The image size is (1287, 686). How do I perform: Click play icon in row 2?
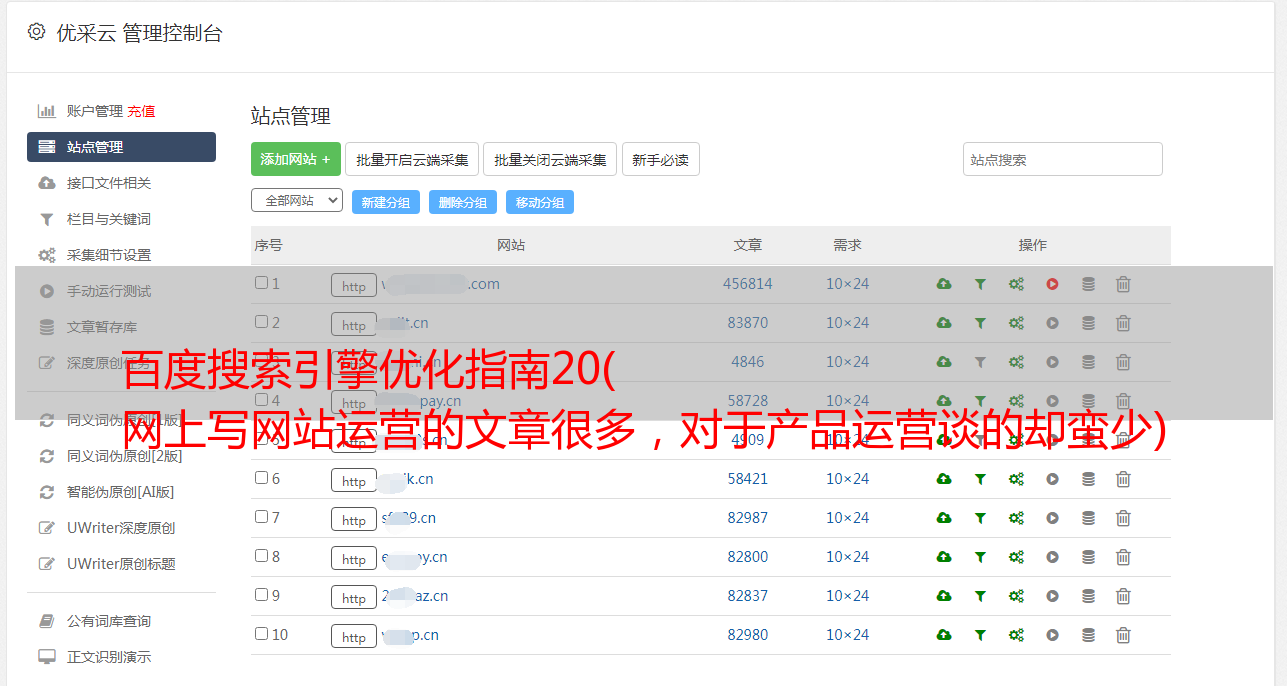[1052, 323]
